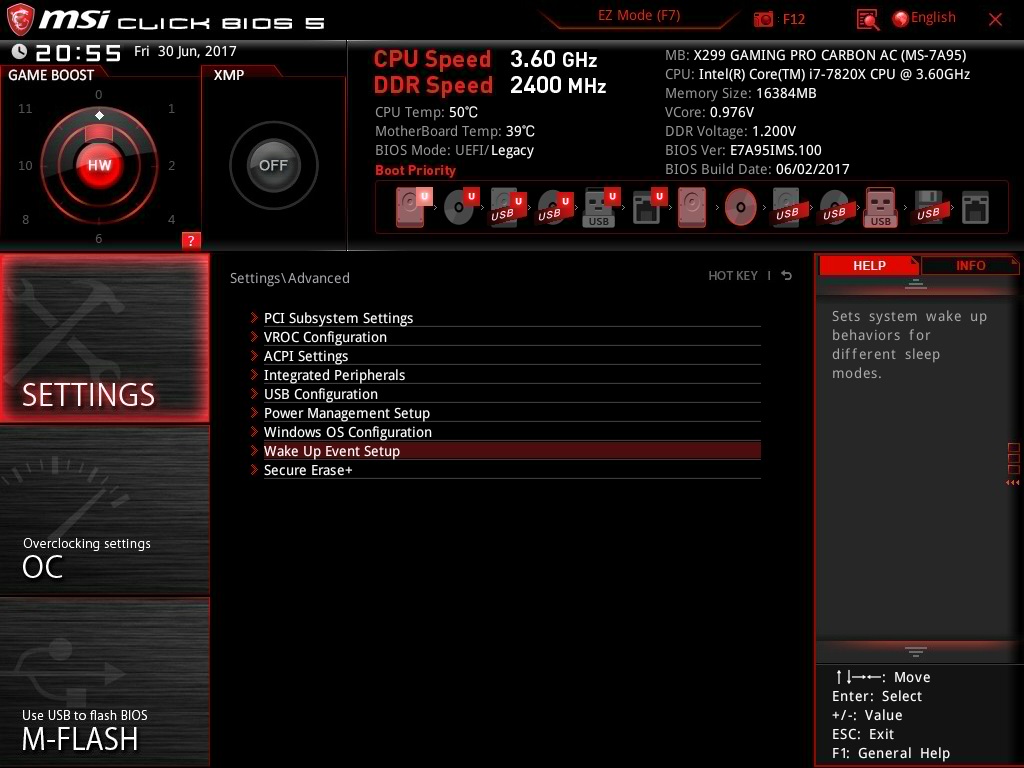This screenshot has height=768, width=1024.
Task: Click the F12 screenshot camera icon
Action: pyautogui.click(x=763, y=19)
